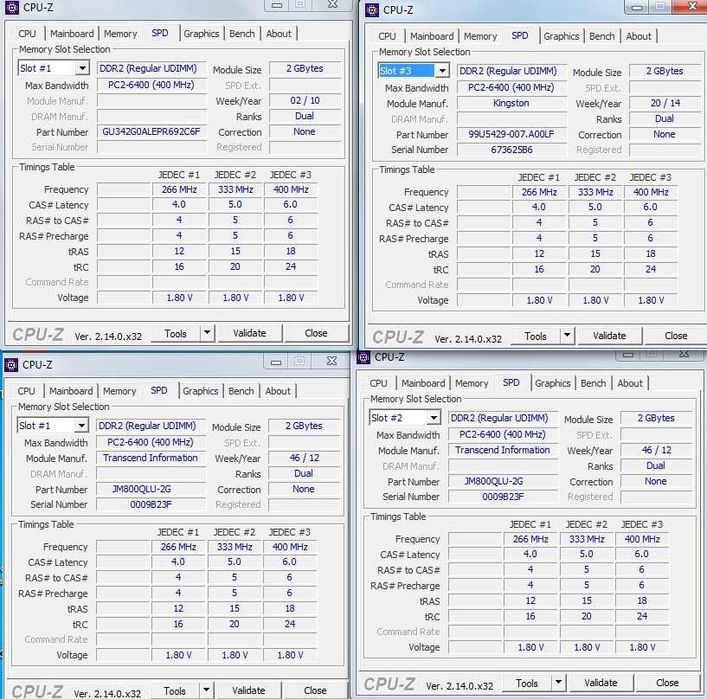The width and height of the screenshot is (707, 699).
Task: Click Tools button in GU342G0ALEPR692C6F window
Action: pos(175,333)
